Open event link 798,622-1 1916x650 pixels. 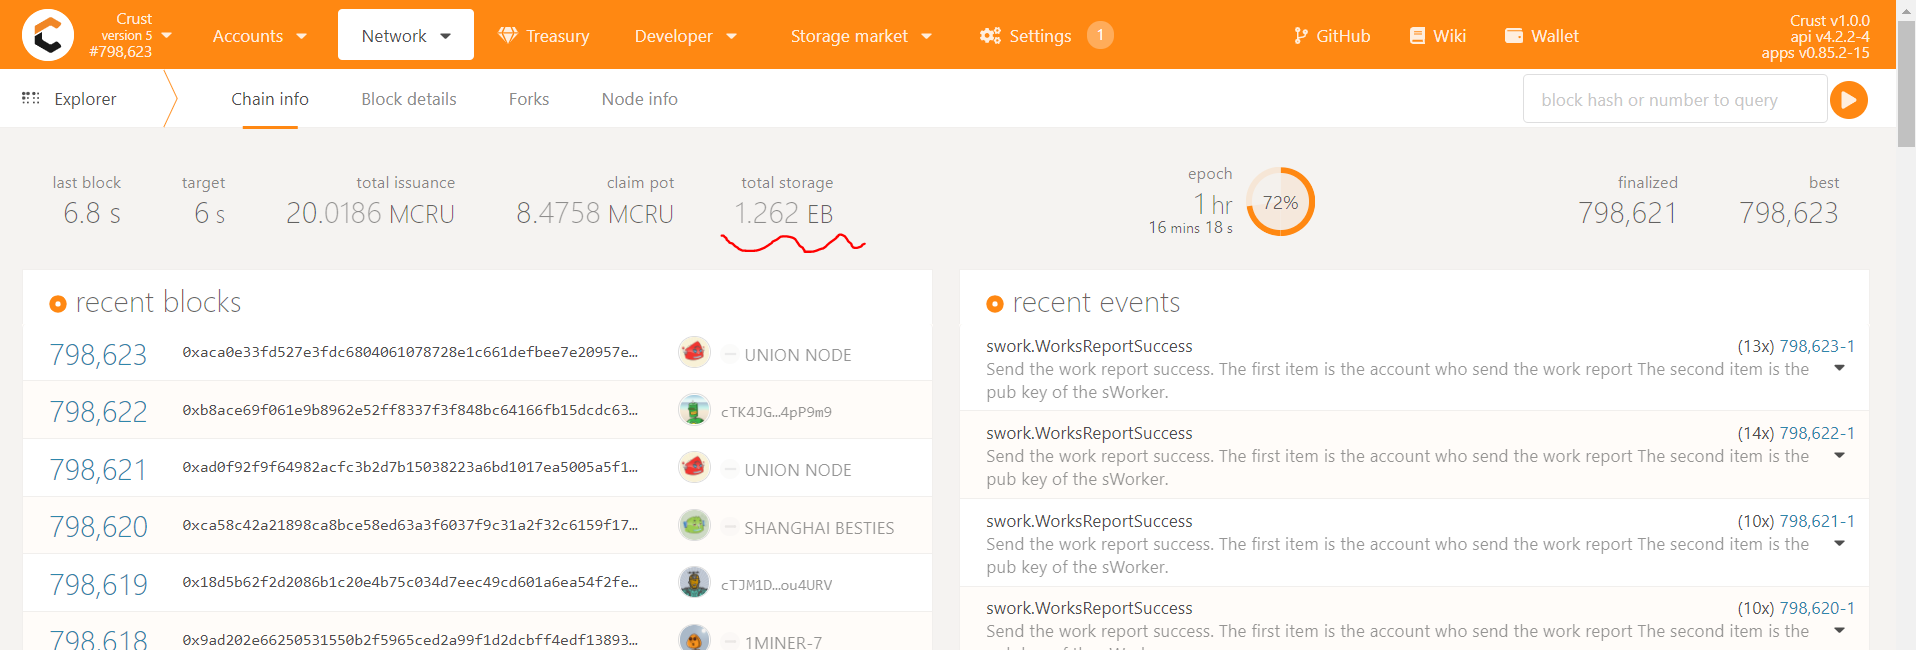[x=1817, y=433]
